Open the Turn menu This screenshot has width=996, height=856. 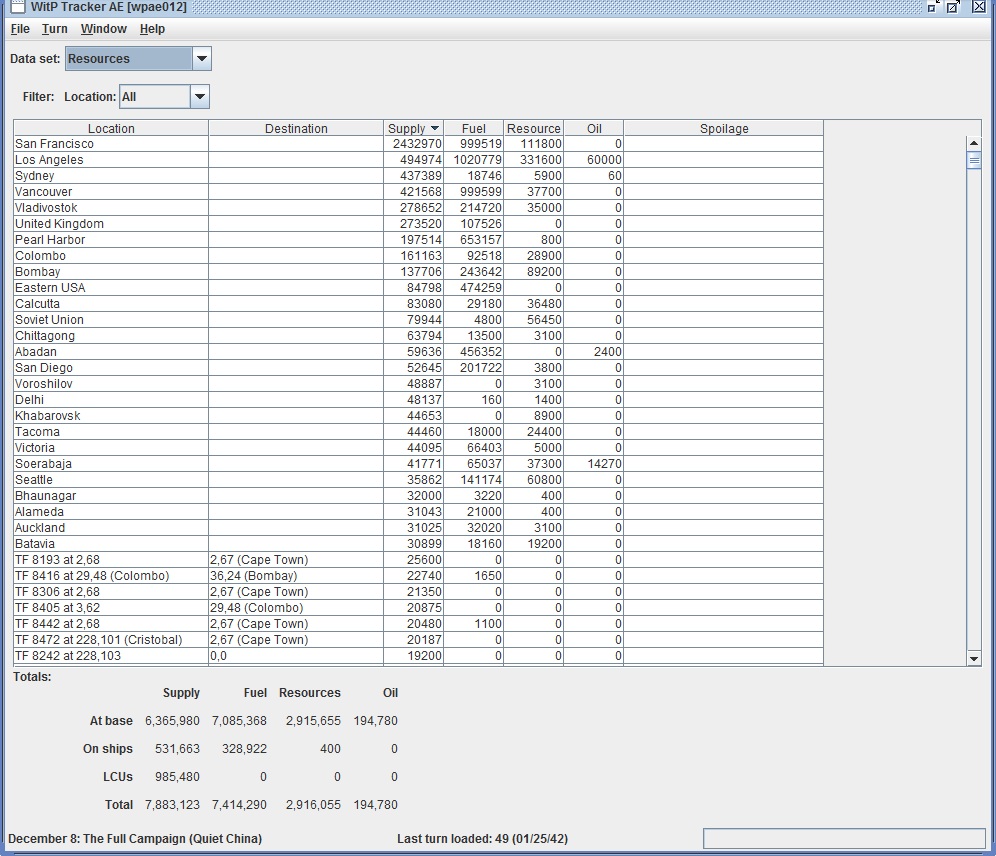[55, 29]
